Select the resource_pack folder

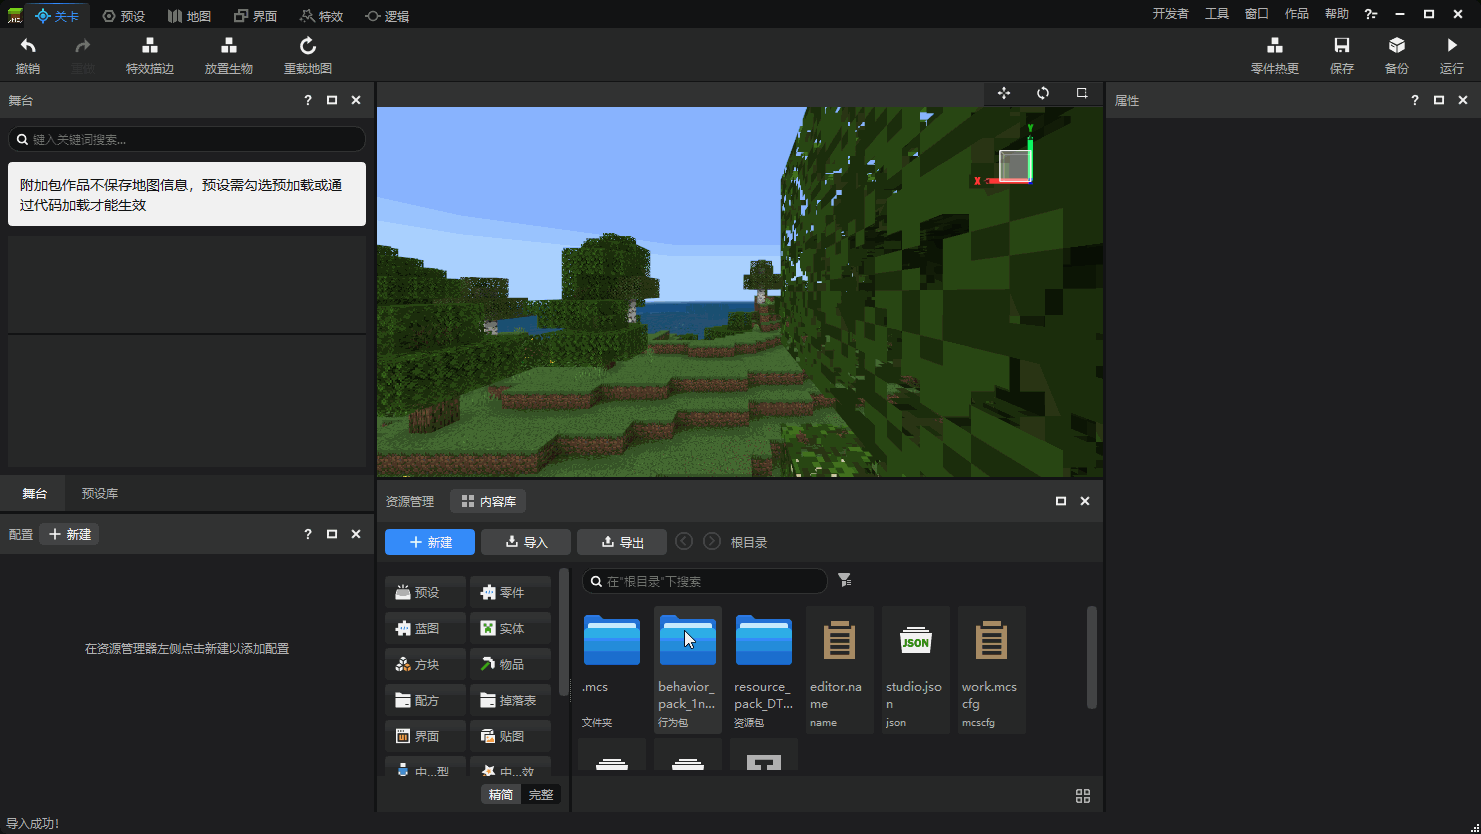coord(764,669)
